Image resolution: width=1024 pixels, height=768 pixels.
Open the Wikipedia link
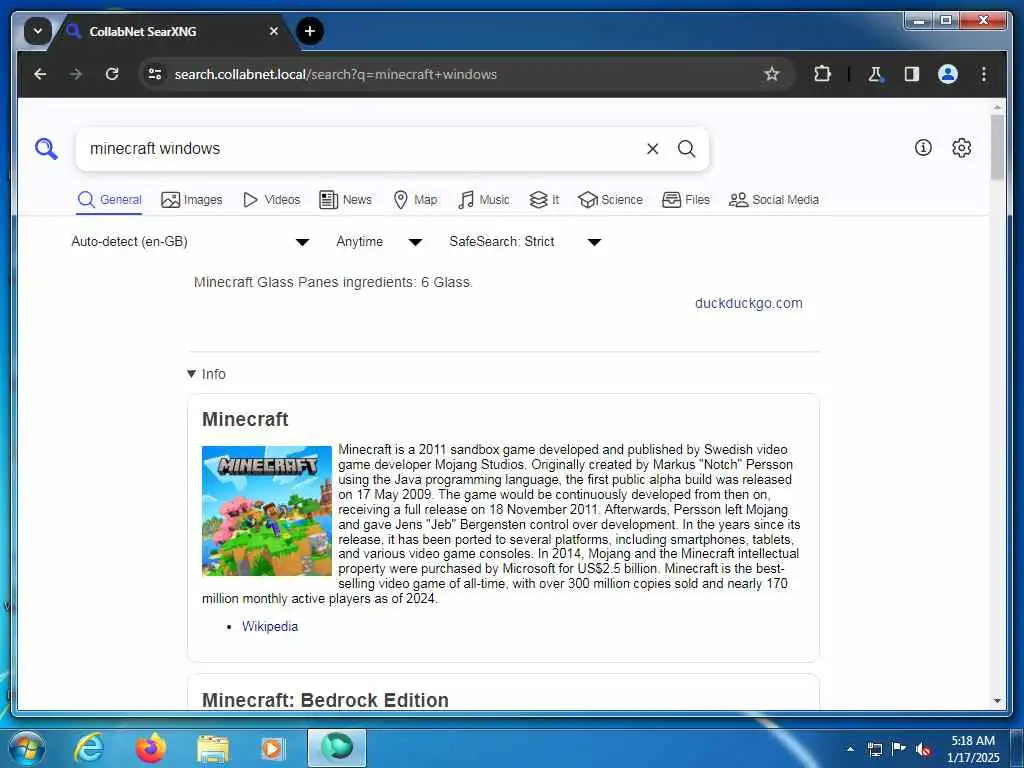[x=270, y=626]
